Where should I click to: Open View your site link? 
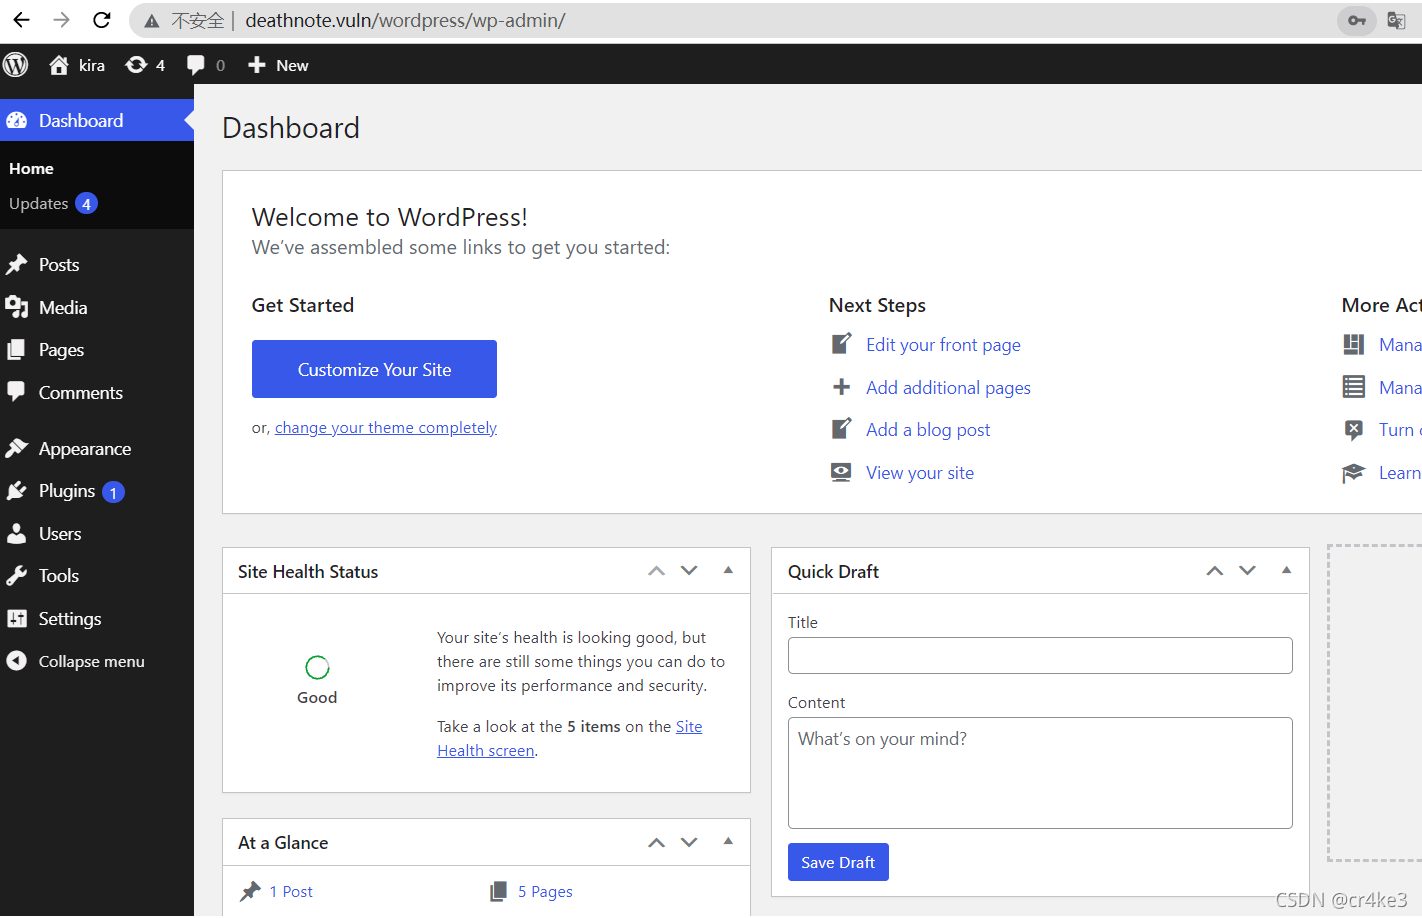pyautogui.click(x=920, y=472)
